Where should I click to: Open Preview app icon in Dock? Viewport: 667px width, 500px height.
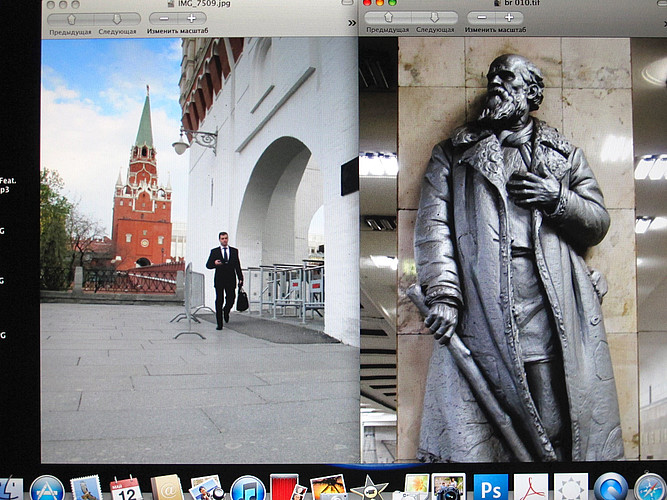point(206,488)
